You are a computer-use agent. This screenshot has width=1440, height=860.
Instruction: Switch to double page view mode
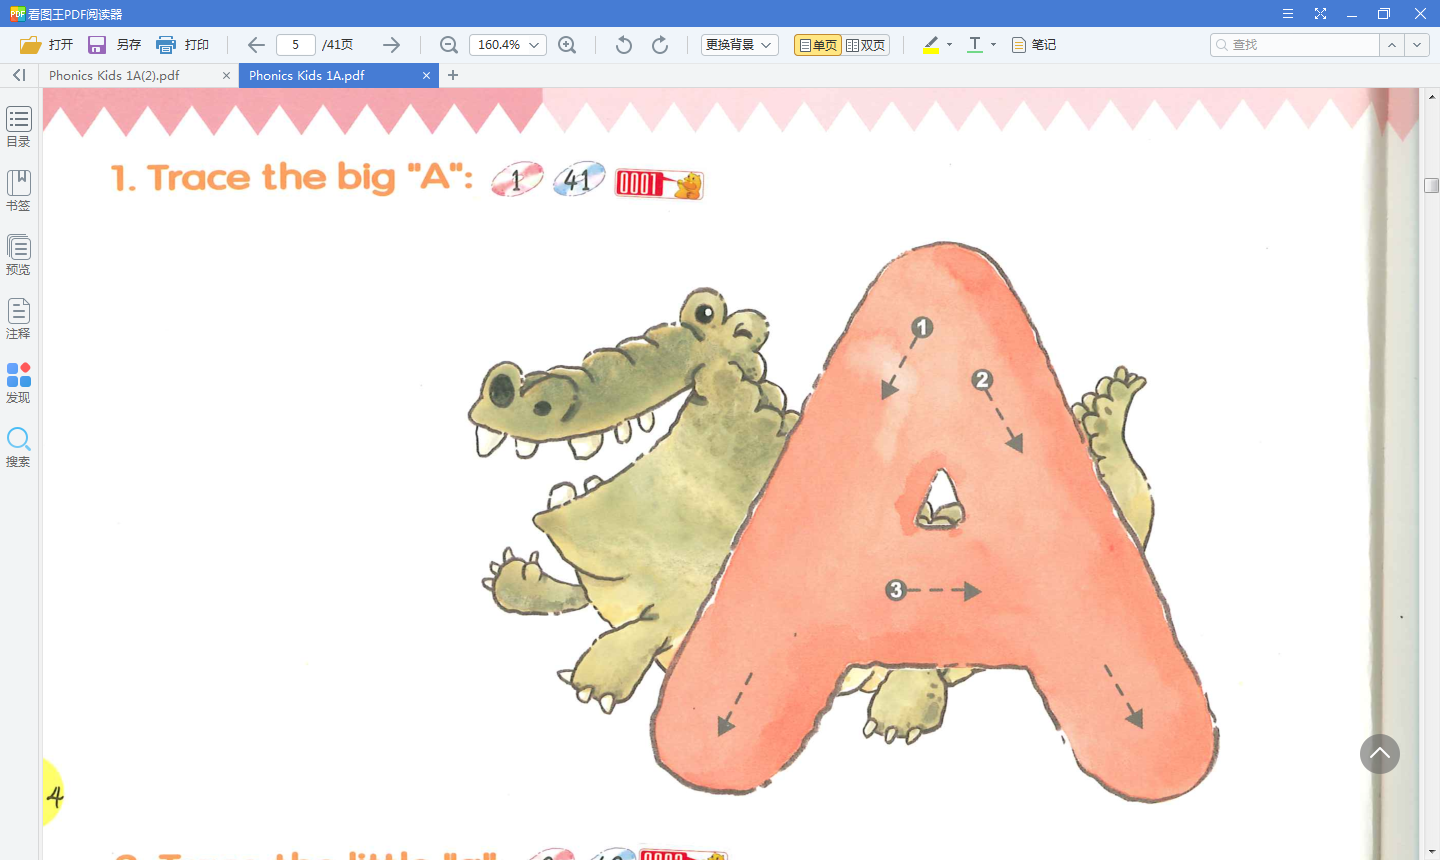pos(866,45)
